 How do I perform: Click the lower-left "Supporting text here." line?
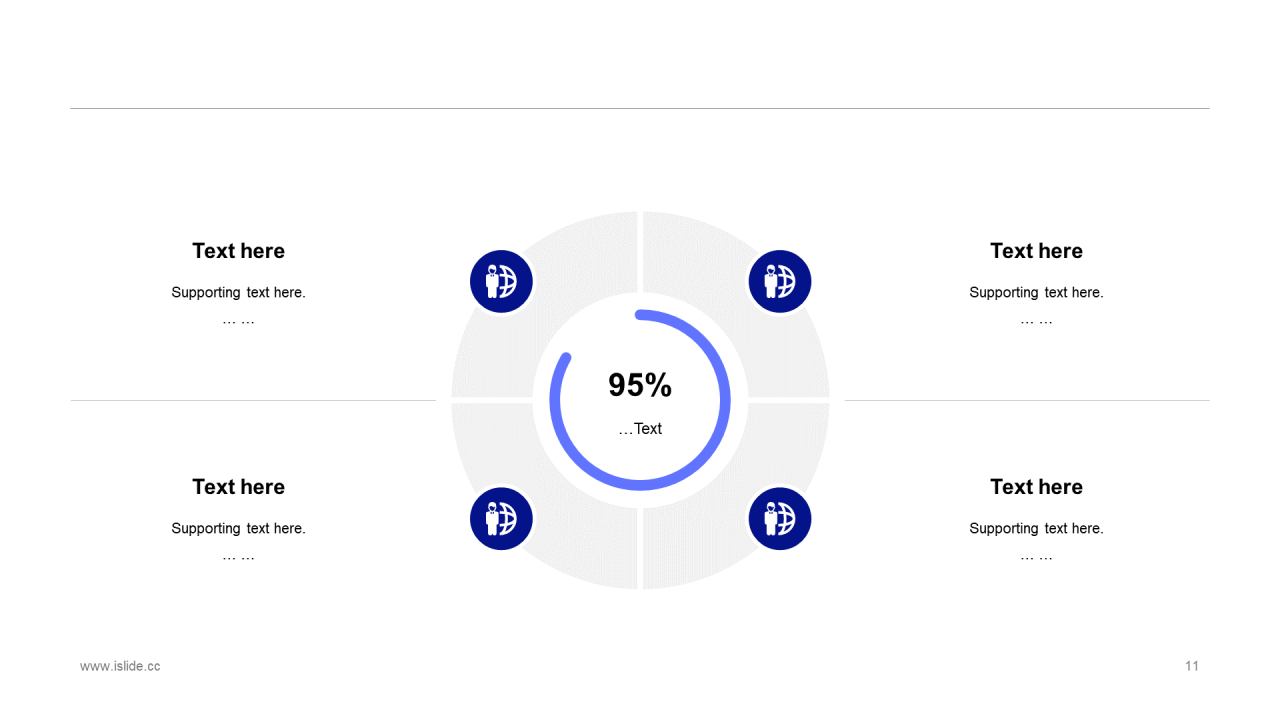[x=238, y=529]
